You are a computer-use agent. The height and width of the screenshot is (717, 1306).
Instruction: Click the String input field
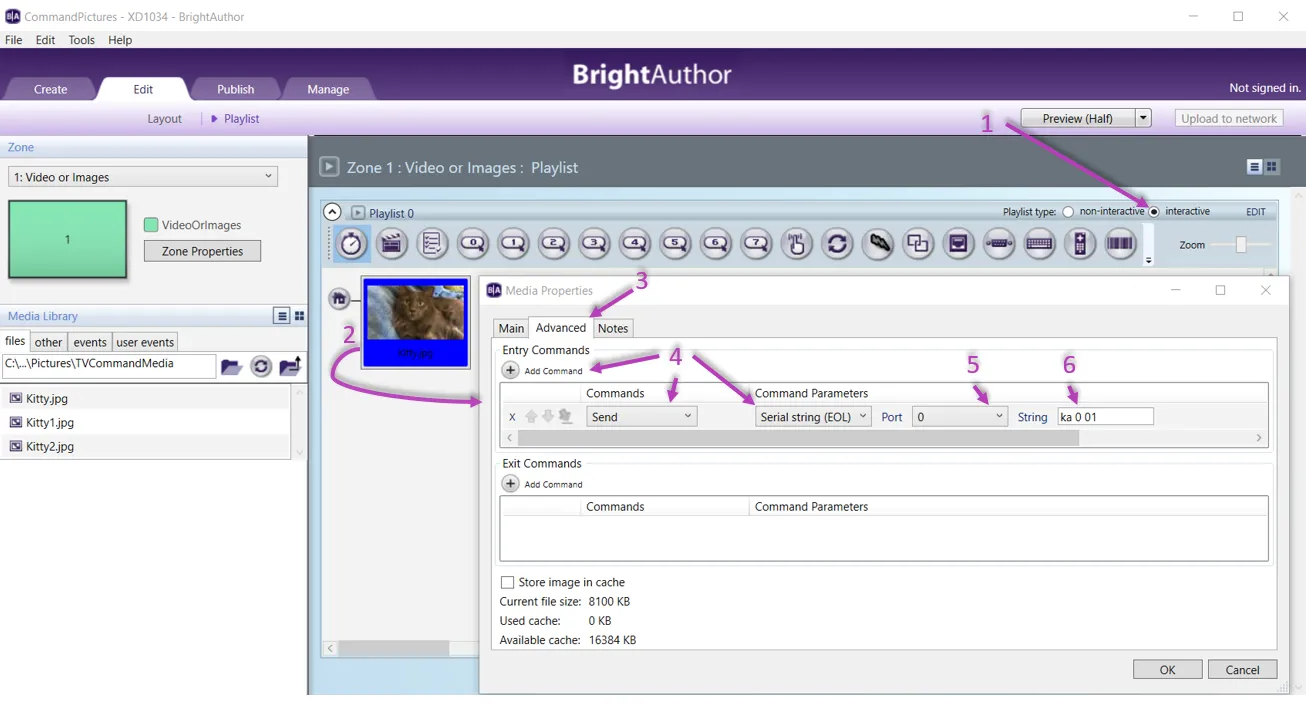[1105, 417]
